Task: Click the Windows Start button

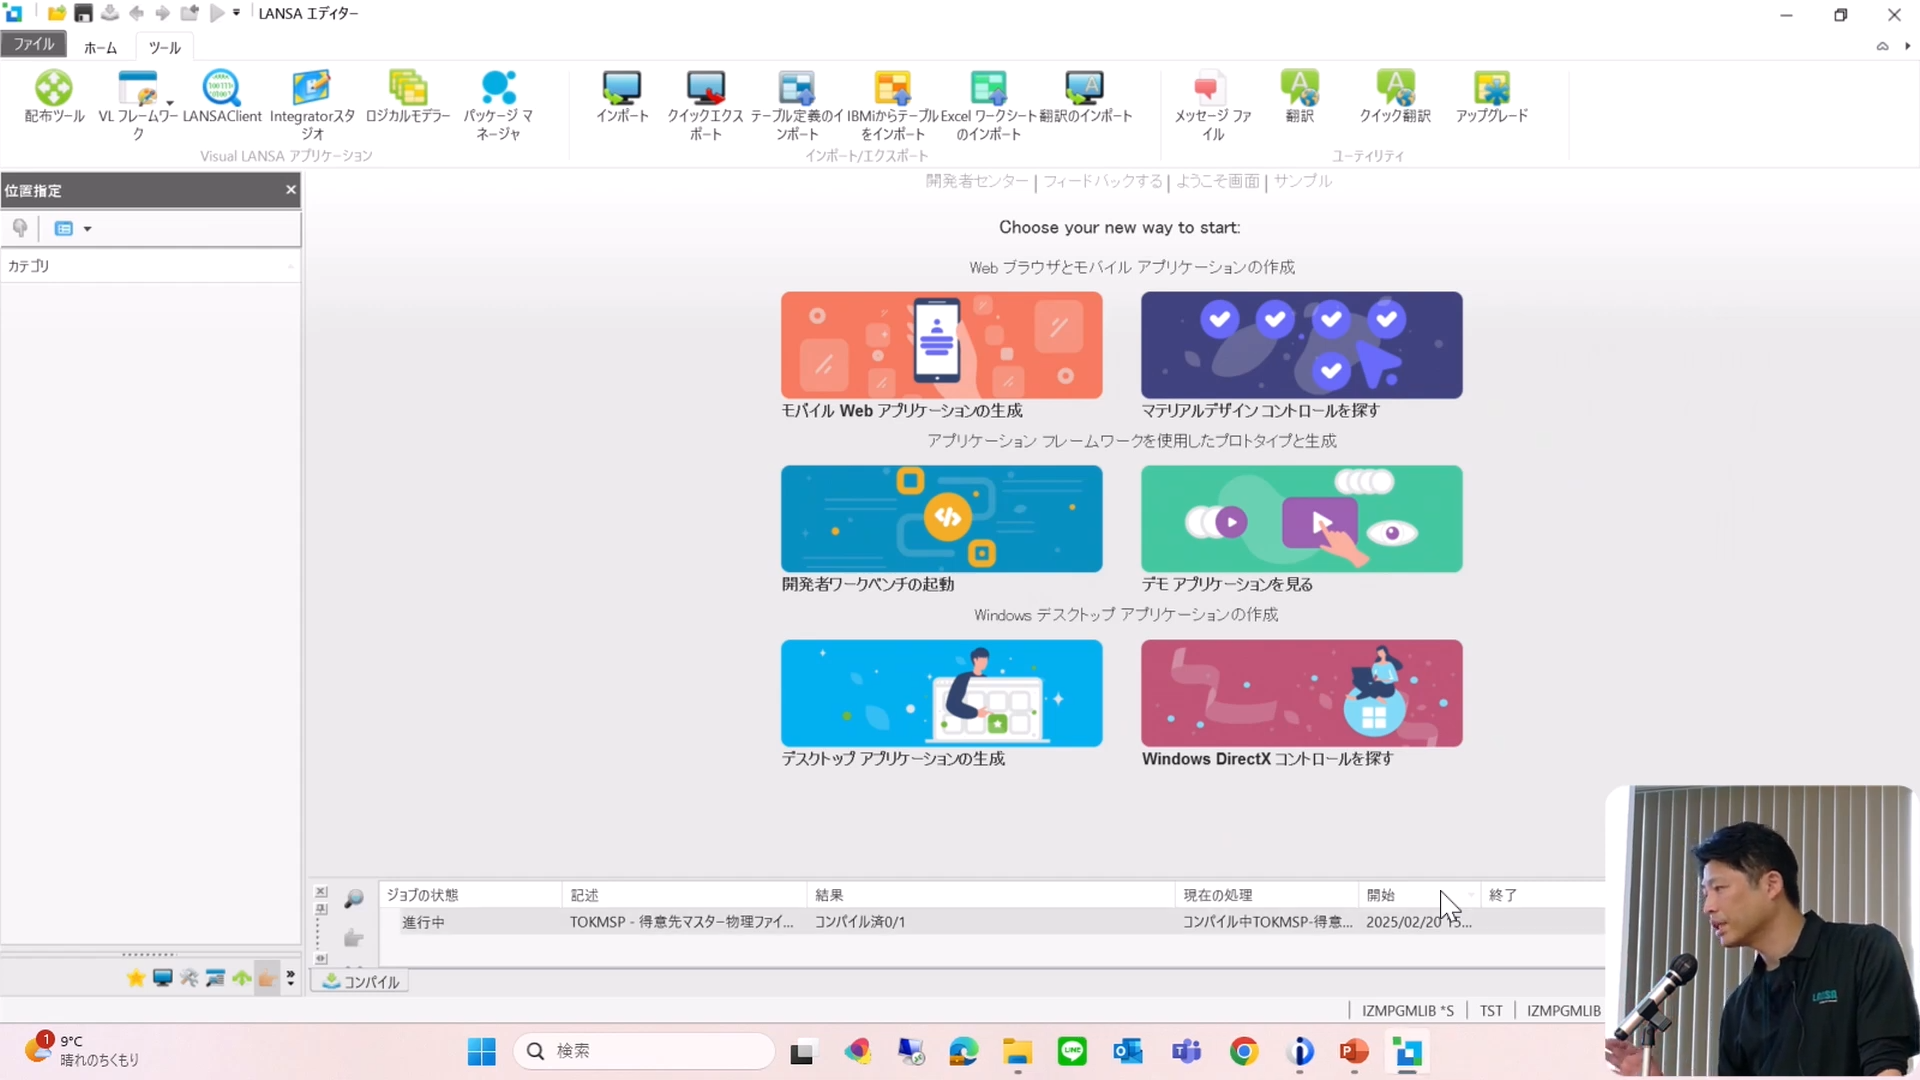Action: (x=481, y=1051)
